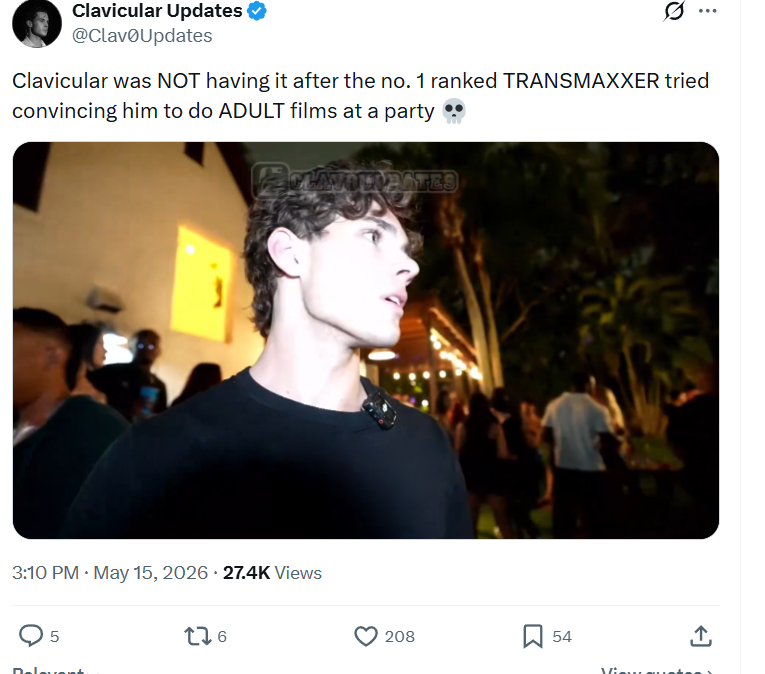
Task: Open the View quotes link
Action: coord(657,671)
